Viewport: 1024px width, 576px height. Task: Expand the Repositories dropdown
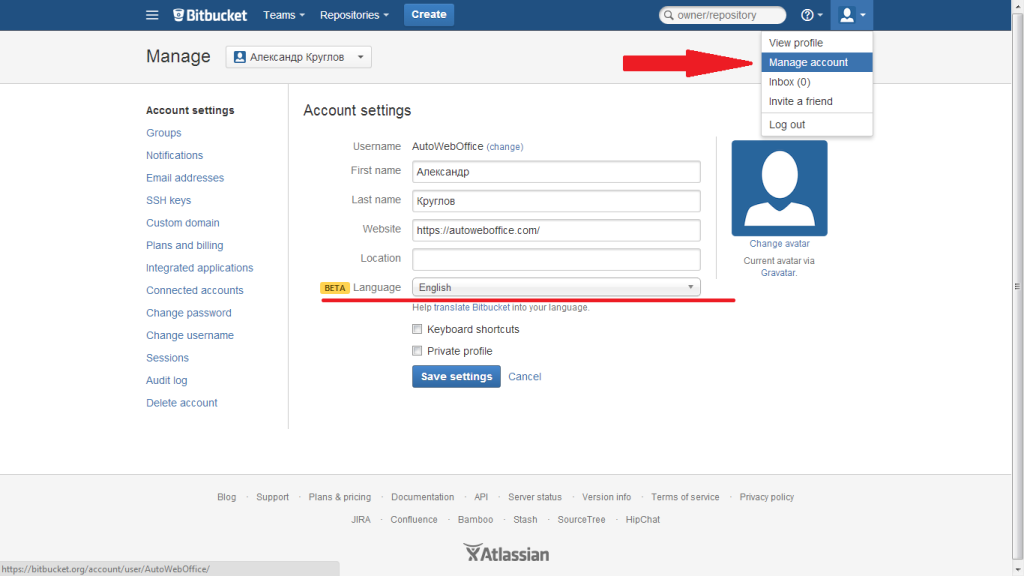click(354, 15)
